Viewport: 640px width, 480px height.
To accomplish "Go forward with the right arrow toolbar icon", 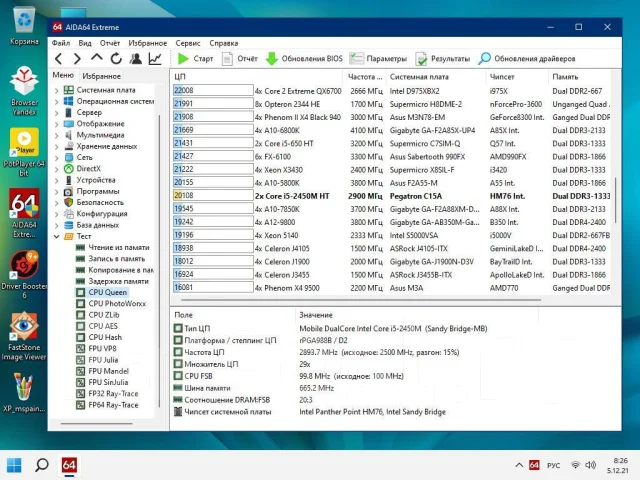I will click(x=77, y=59).
